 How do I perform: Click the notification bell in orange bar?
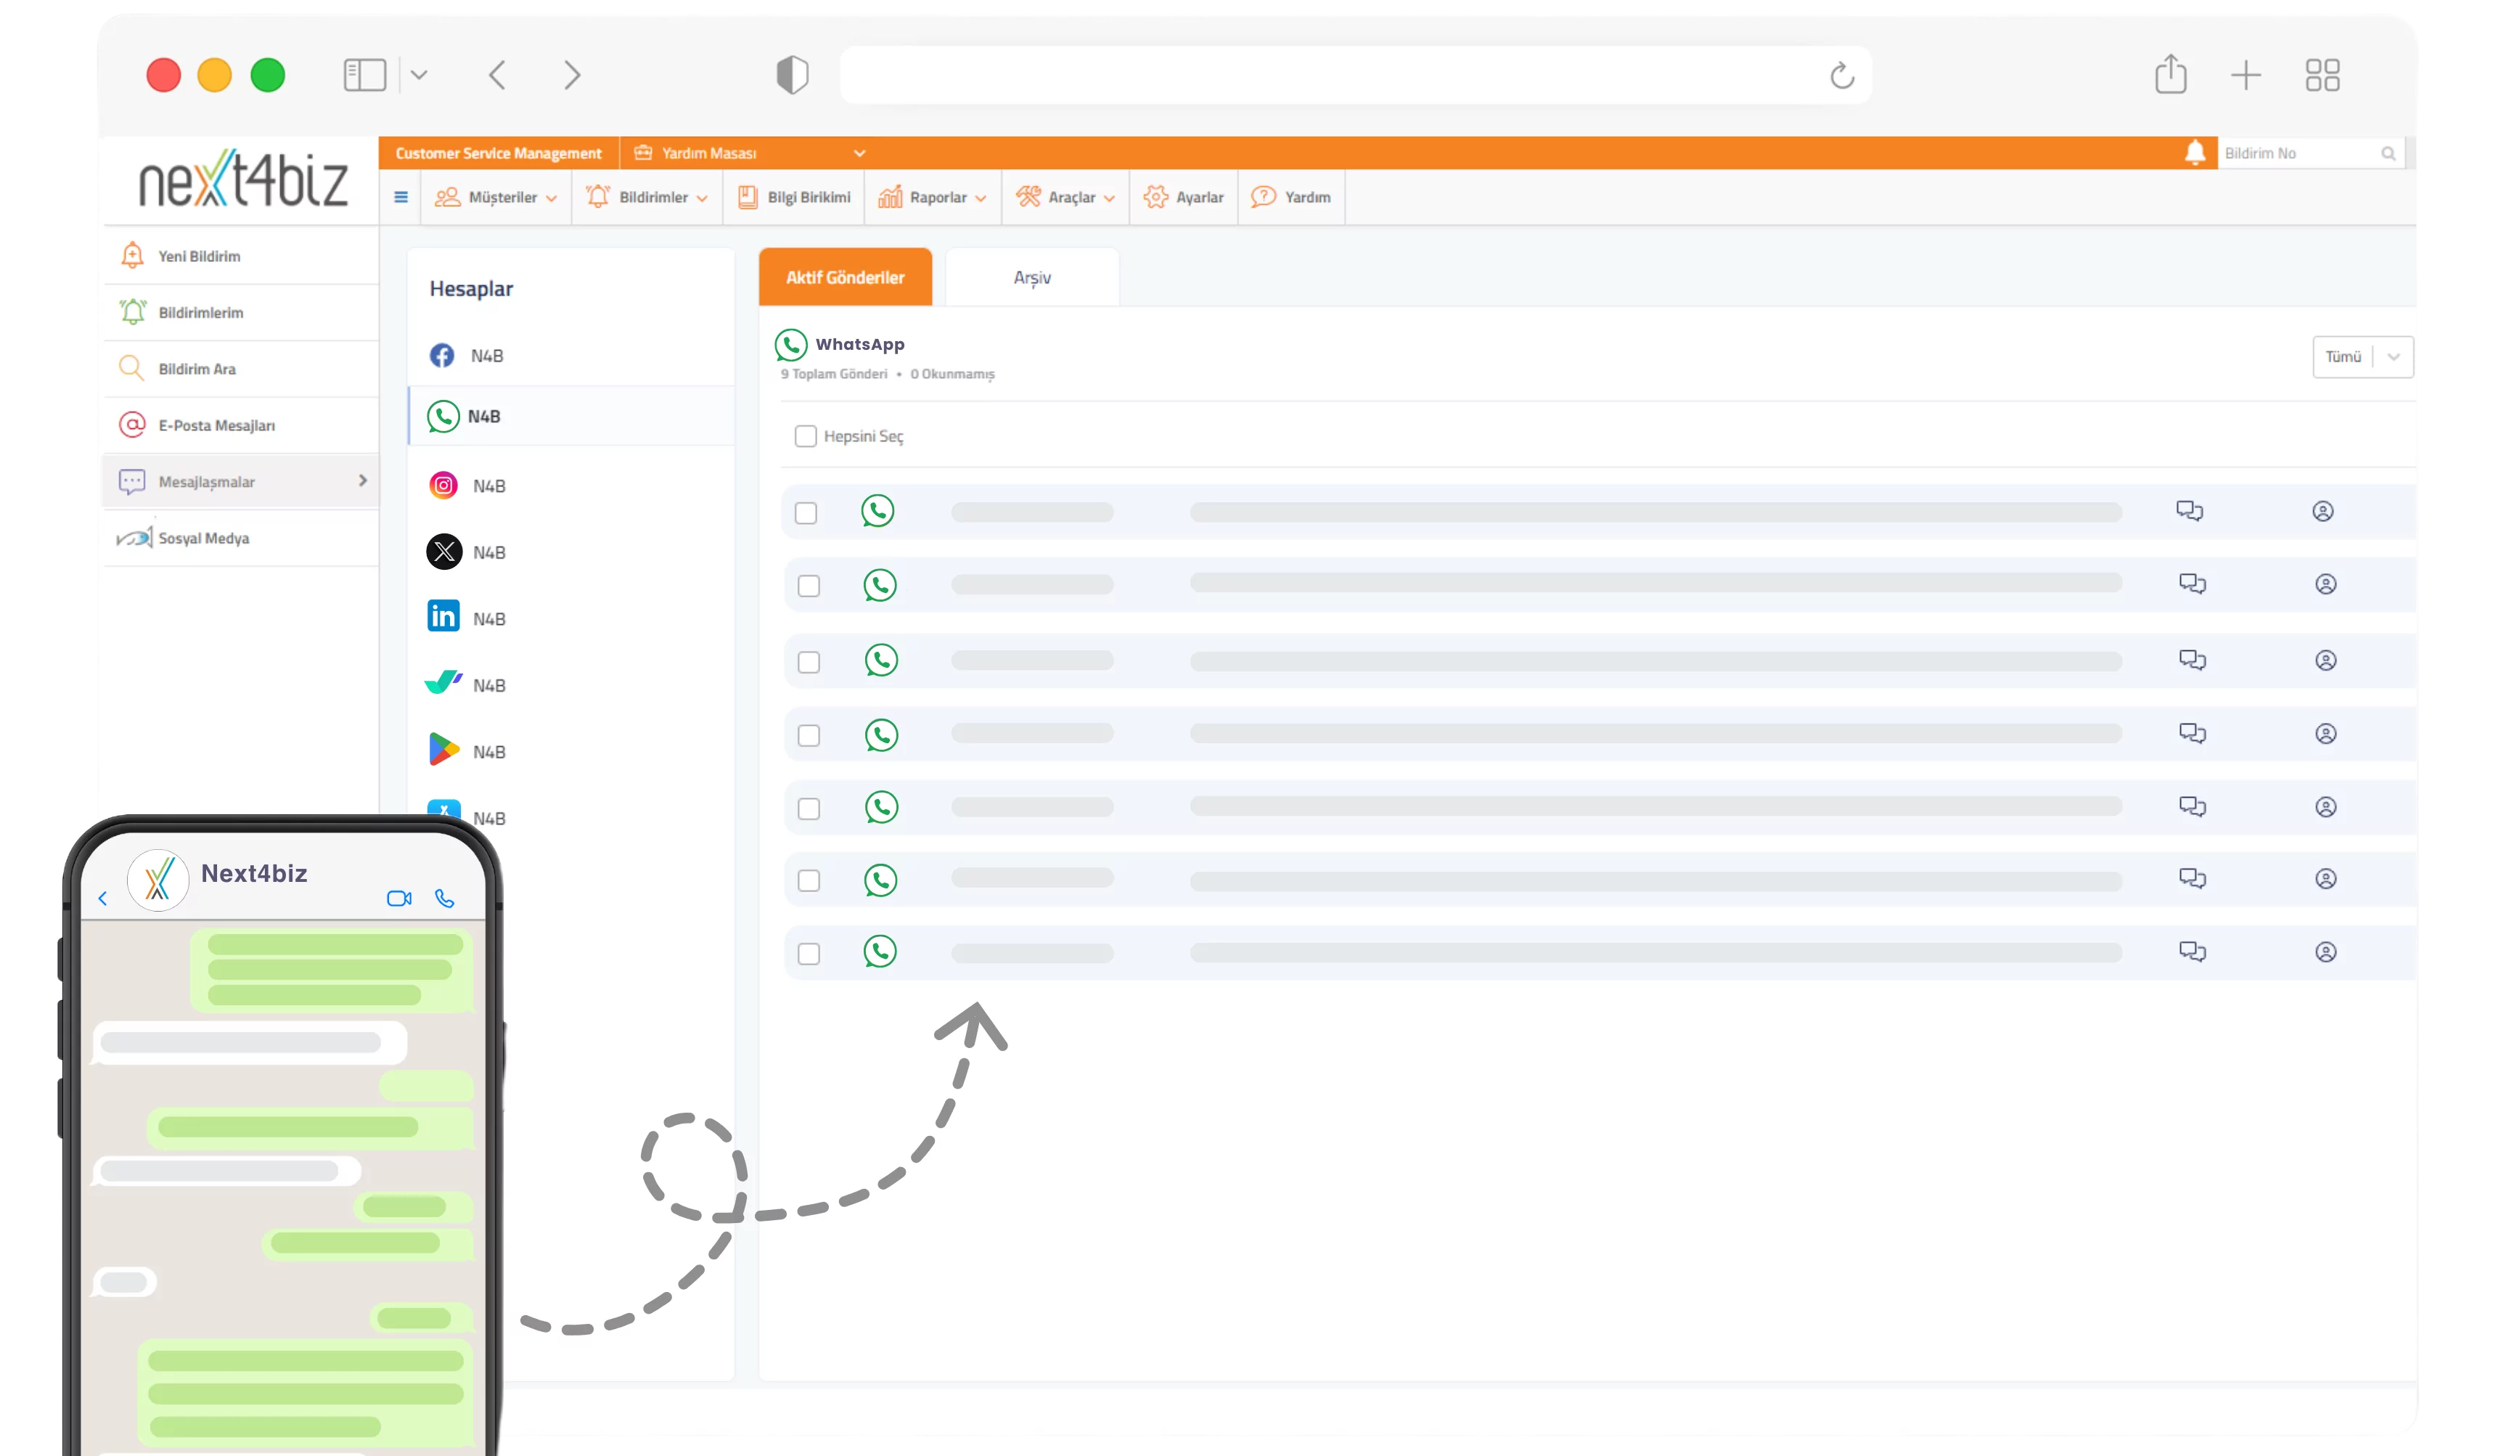(2194, 152)
